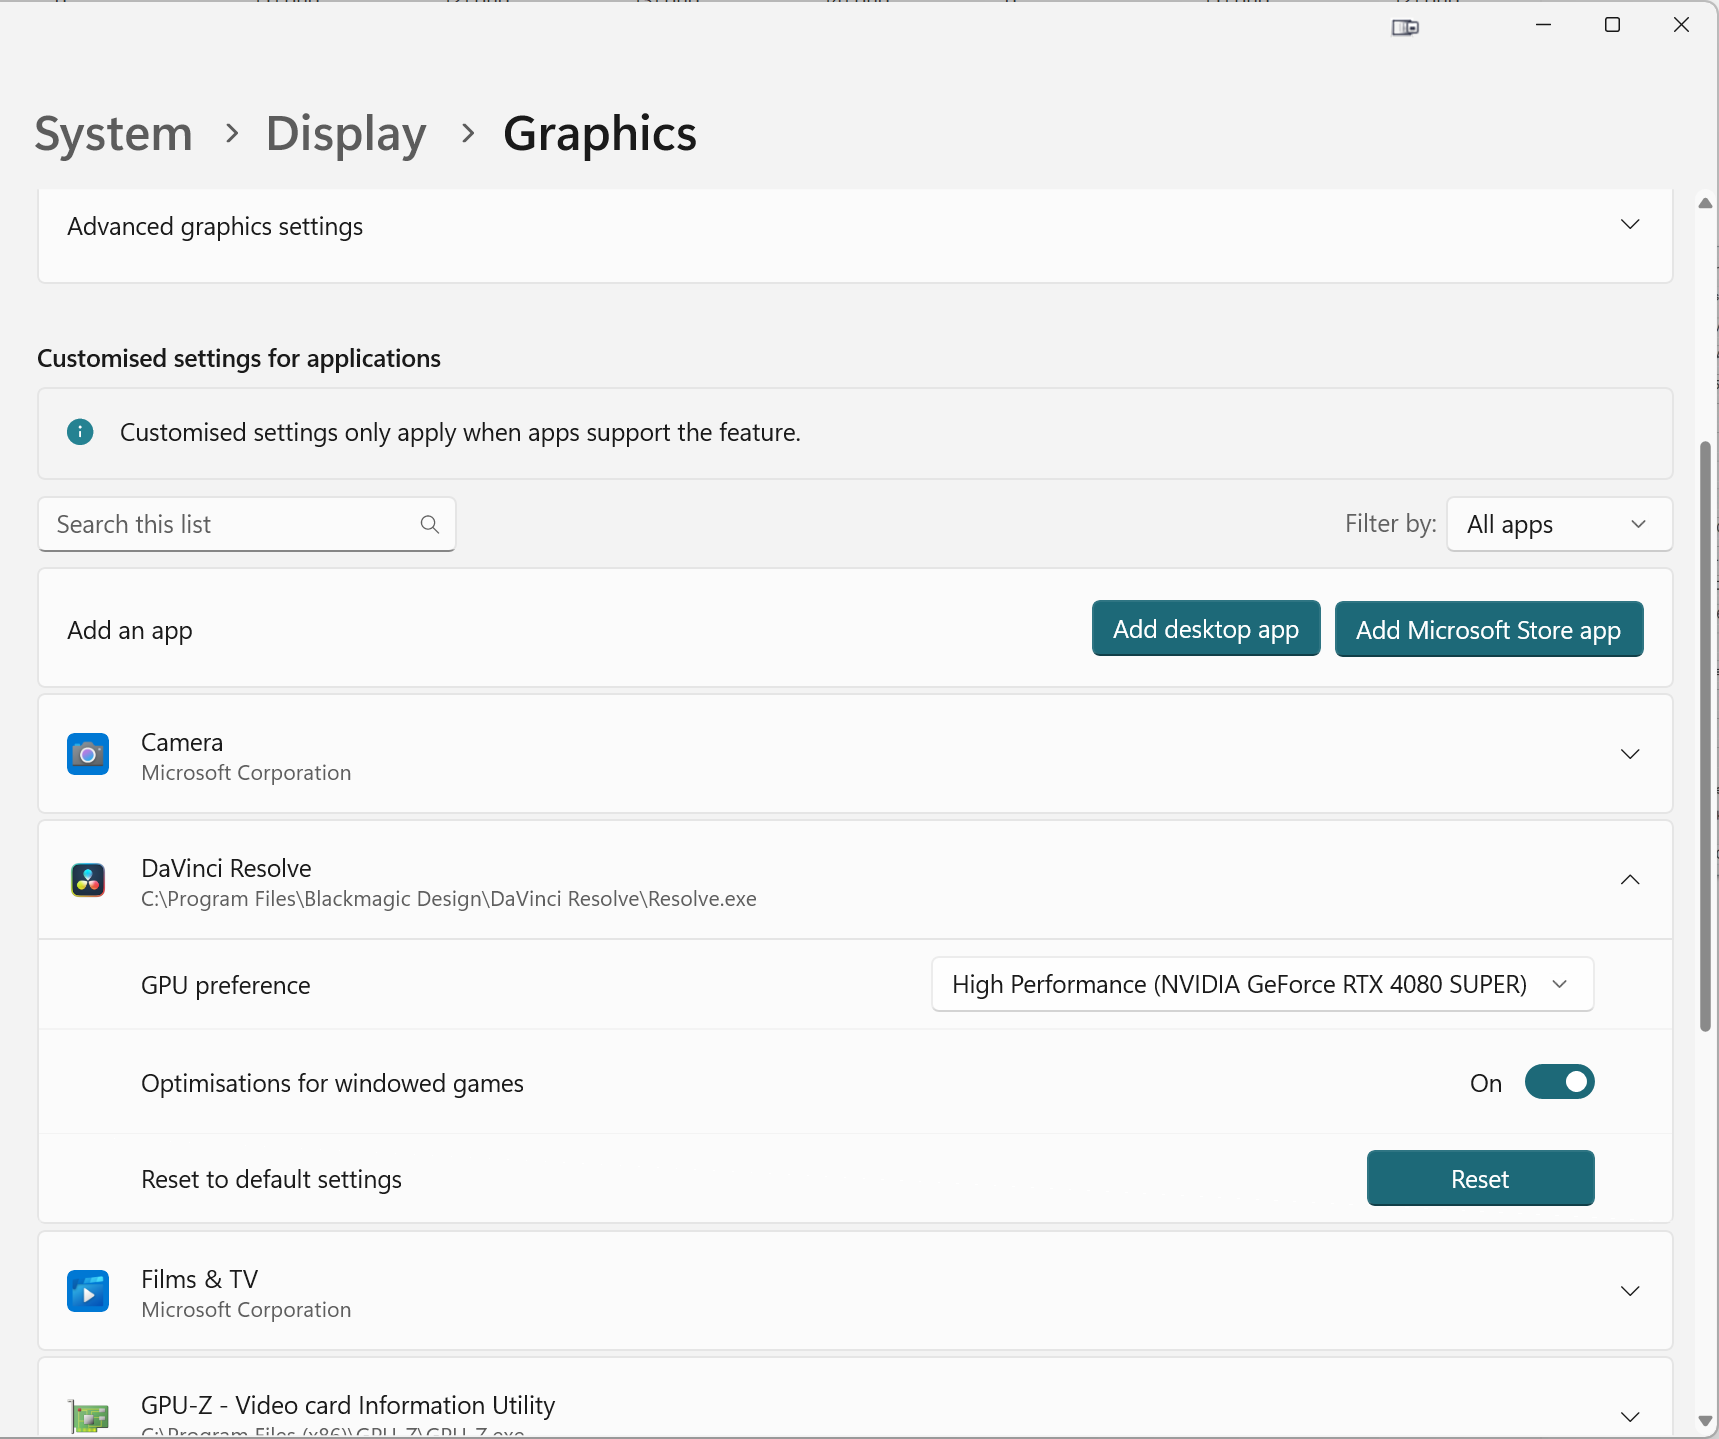Click the search magnifier icon
Screen dimensions: 1719x1439
coord(430,524)
